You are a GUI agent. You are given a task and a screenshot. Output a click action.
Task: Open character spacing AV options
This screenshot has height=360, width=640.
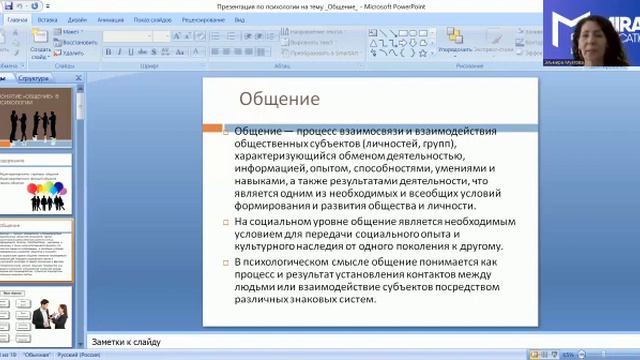(x=165, y=52)
